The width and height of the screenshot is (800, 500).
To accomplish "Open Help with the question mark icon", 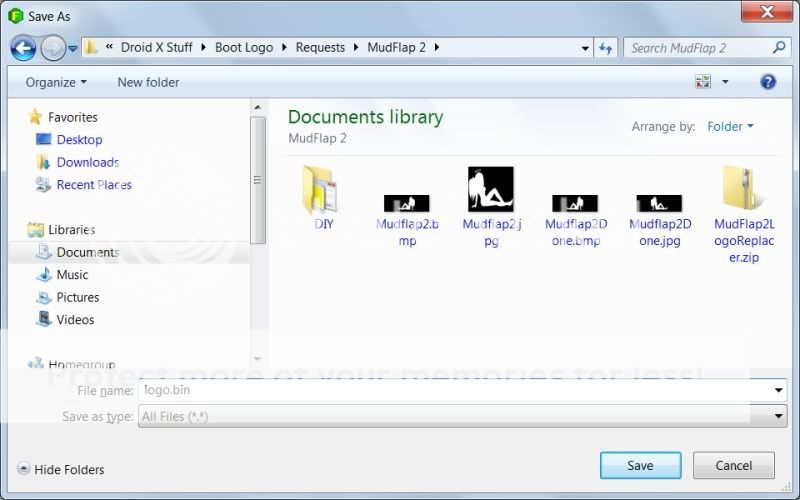I will pos(768,82).
